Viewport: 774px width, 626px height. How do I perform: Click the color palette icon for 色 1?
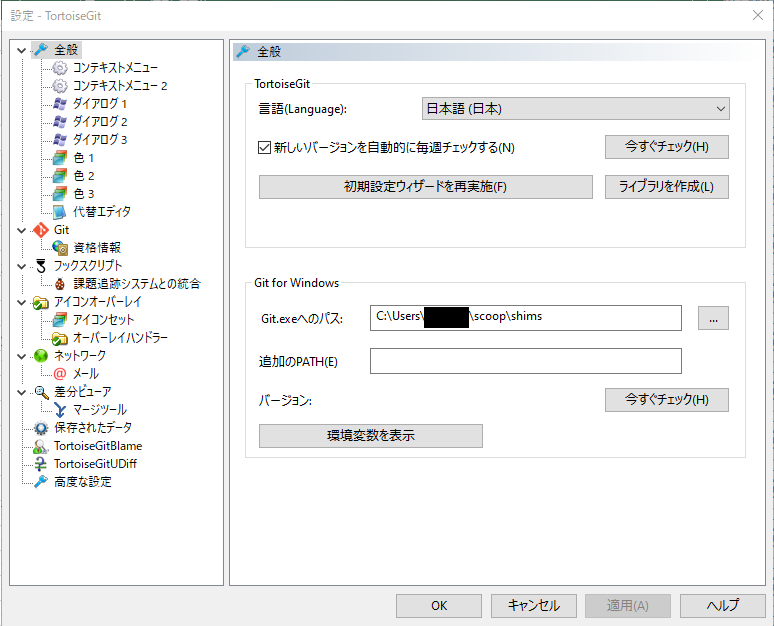coord(60,157)
